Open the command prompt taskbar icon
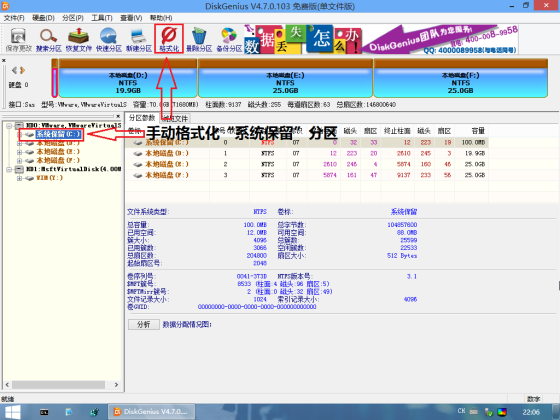This screenshot has width=560, height=420. click(44, 412)
